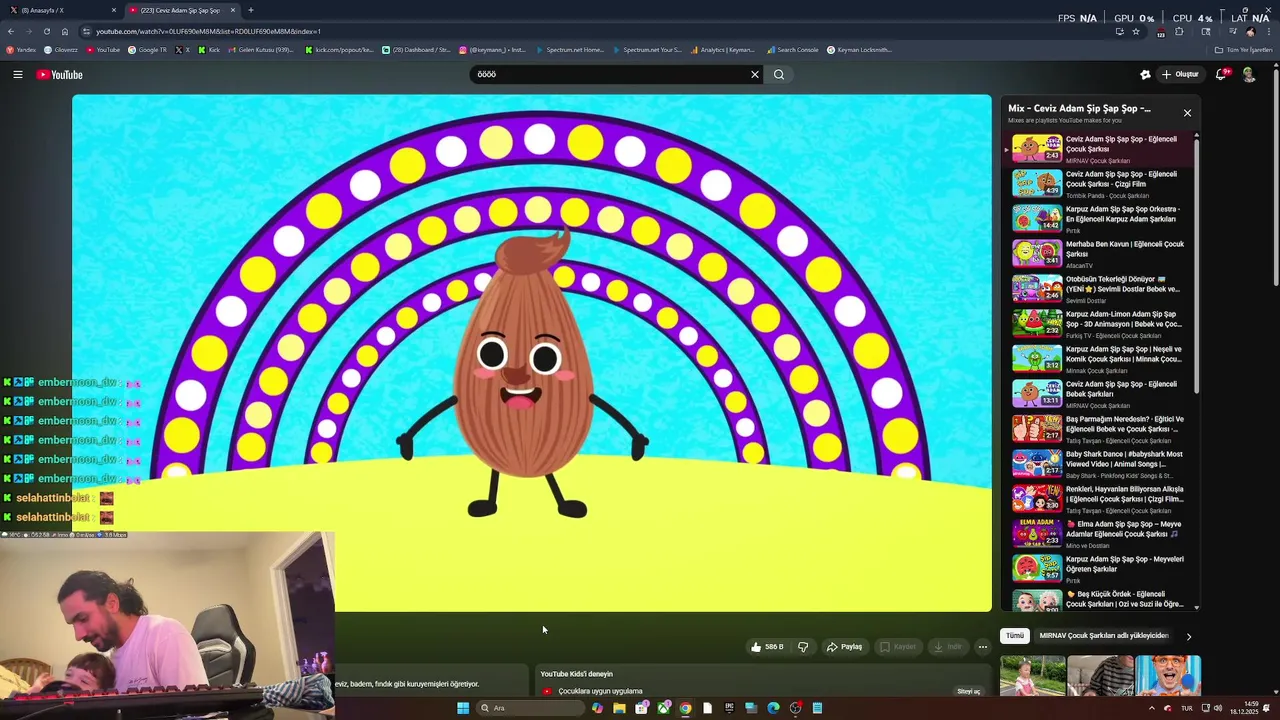Open Karpuz Adam-Limon Adam 3D Animasyon item
The width and height of the screenshot is (1280, 720).
pyautogui.click(x=1099, y=323)
